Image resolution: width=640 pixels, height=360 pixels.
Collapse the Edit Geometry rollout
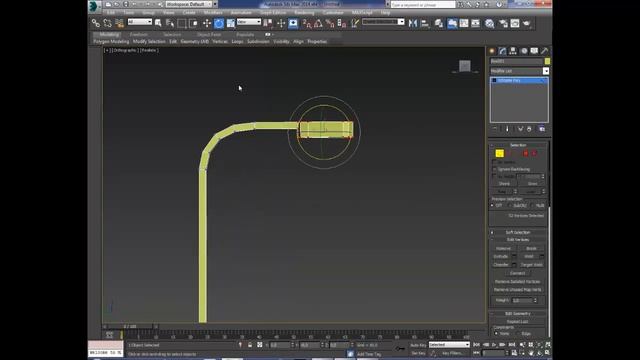click(x=518, y=313)
